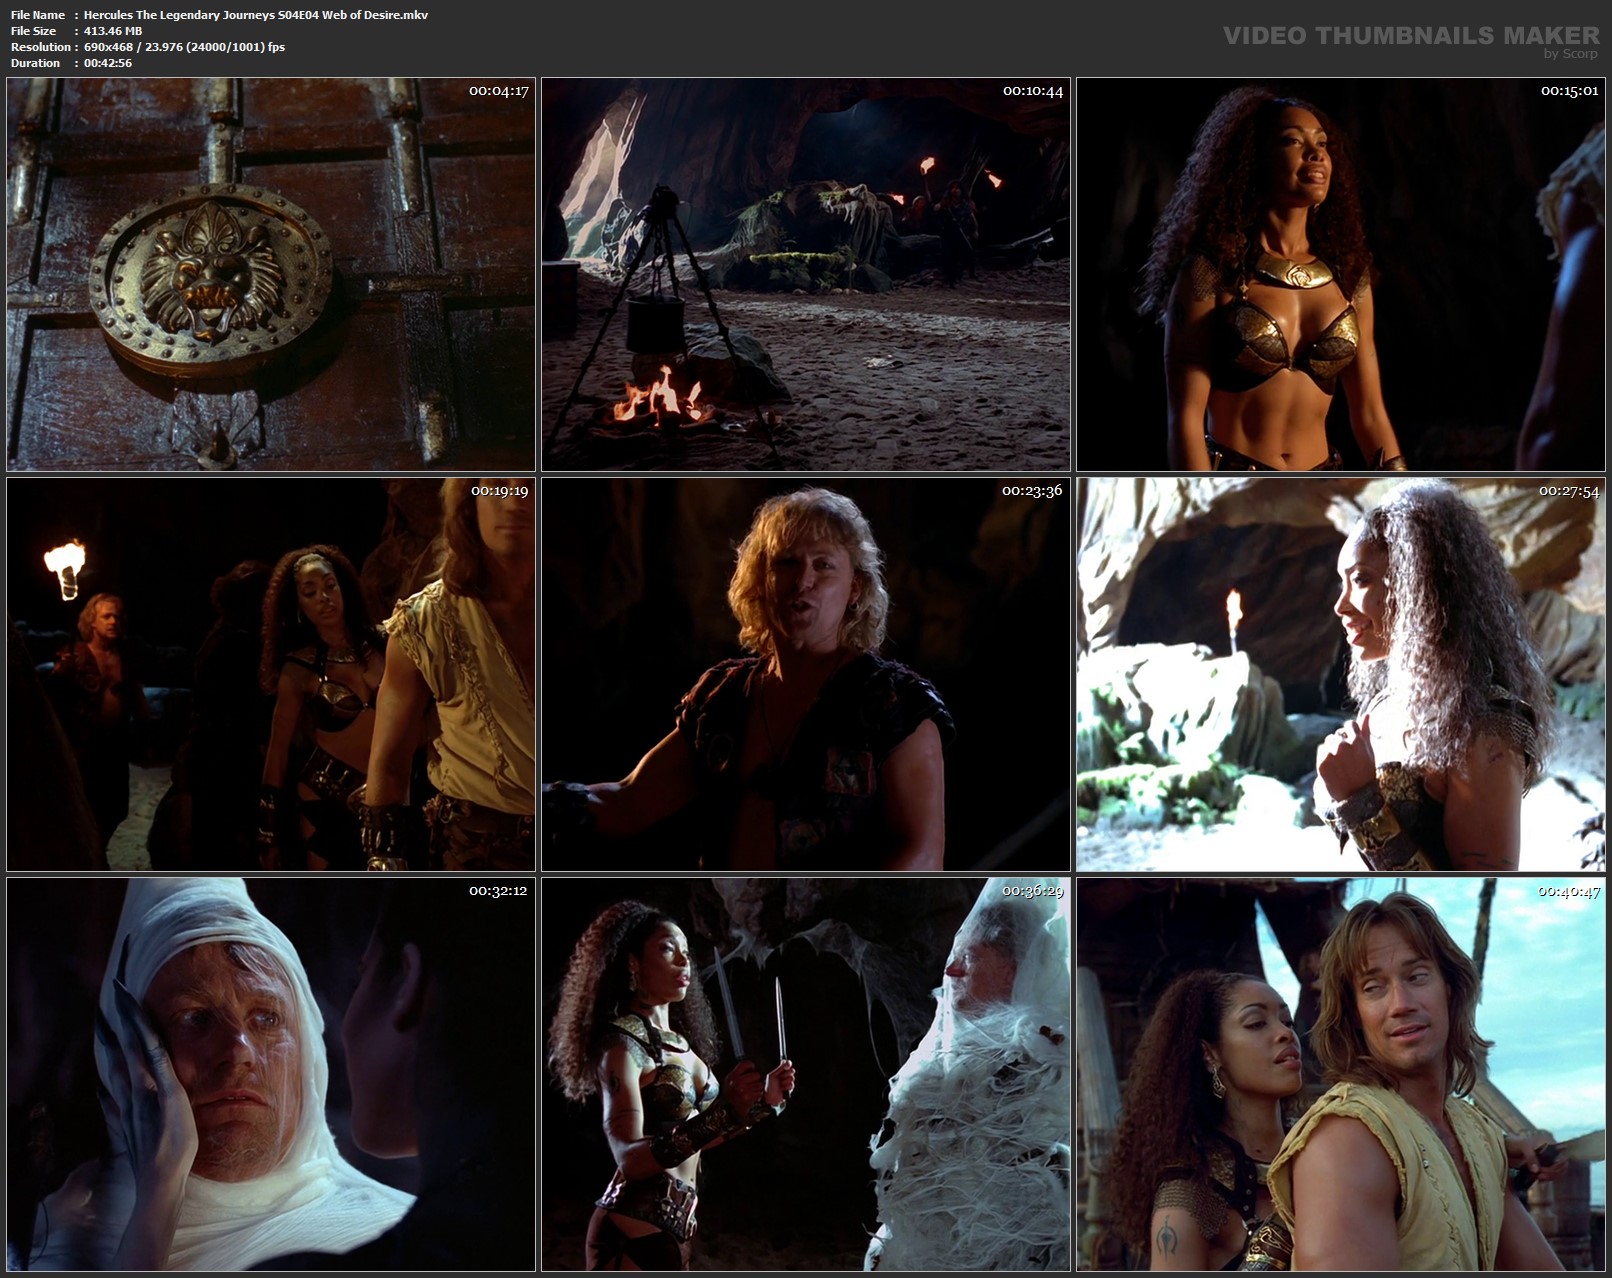1612x1278 pixels.
Task: Click the timestamp text 00:15:01
Action: pos(1569,91)
